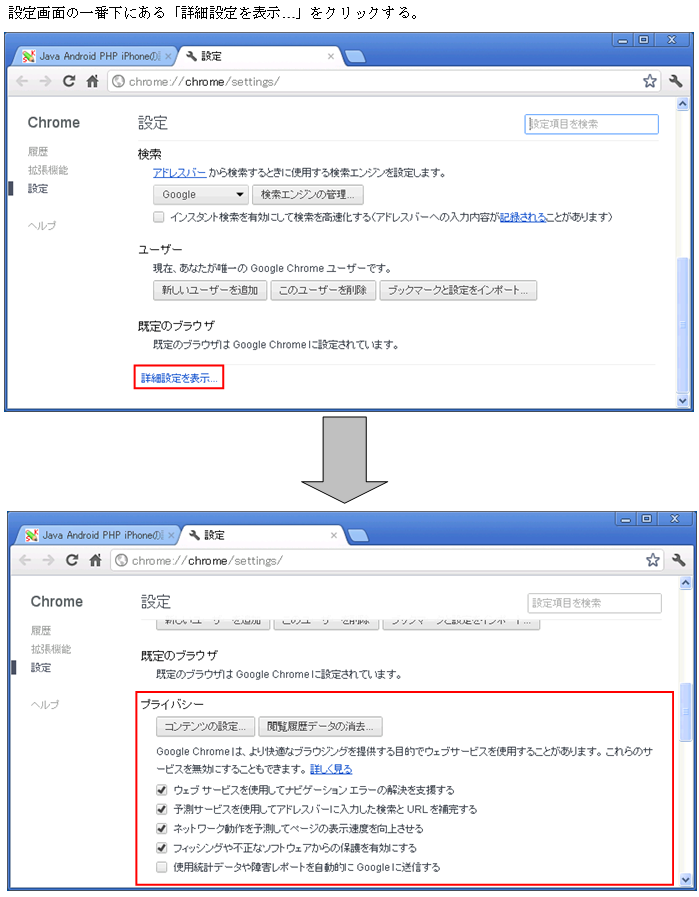This screenshot has height=897, width=699.
Task: Click 閲覧履歴データの消去 button
Action: point(320,727)
